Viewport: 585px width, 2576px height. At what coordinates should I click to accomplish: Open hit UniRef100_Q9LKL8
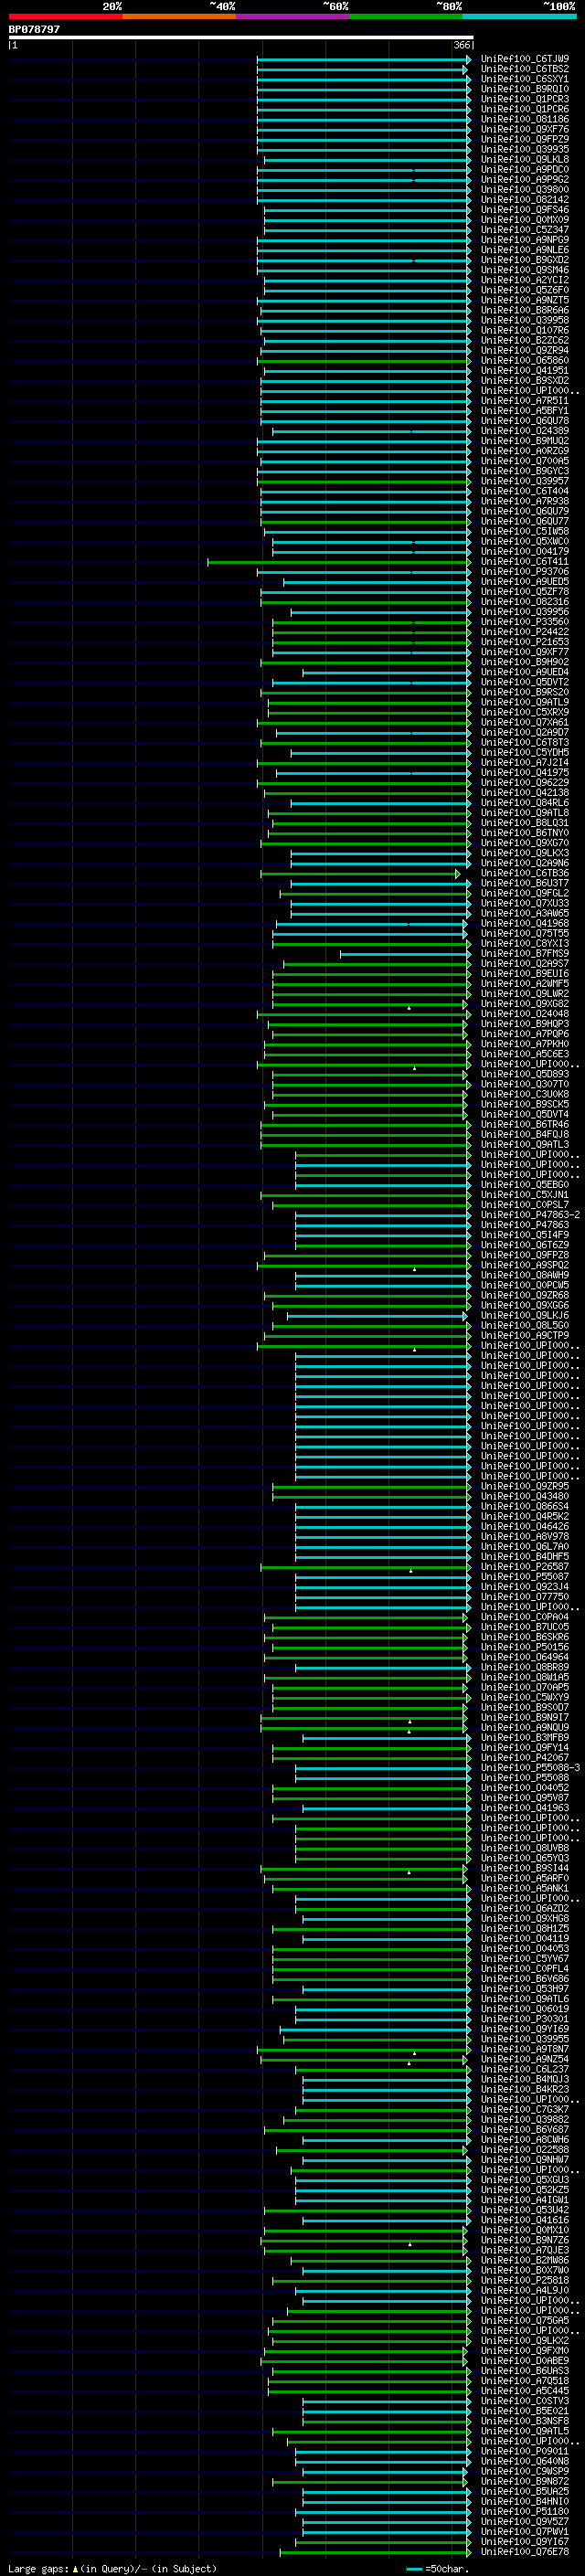click(525, 159)
